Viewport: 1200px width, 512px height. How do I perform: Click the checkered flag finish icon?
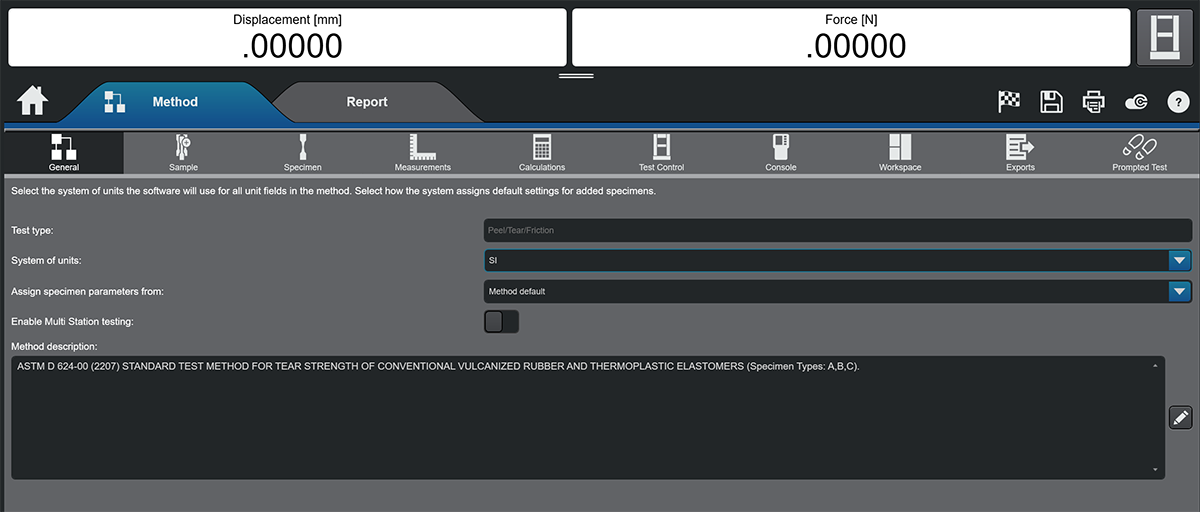click(1009, 101)
